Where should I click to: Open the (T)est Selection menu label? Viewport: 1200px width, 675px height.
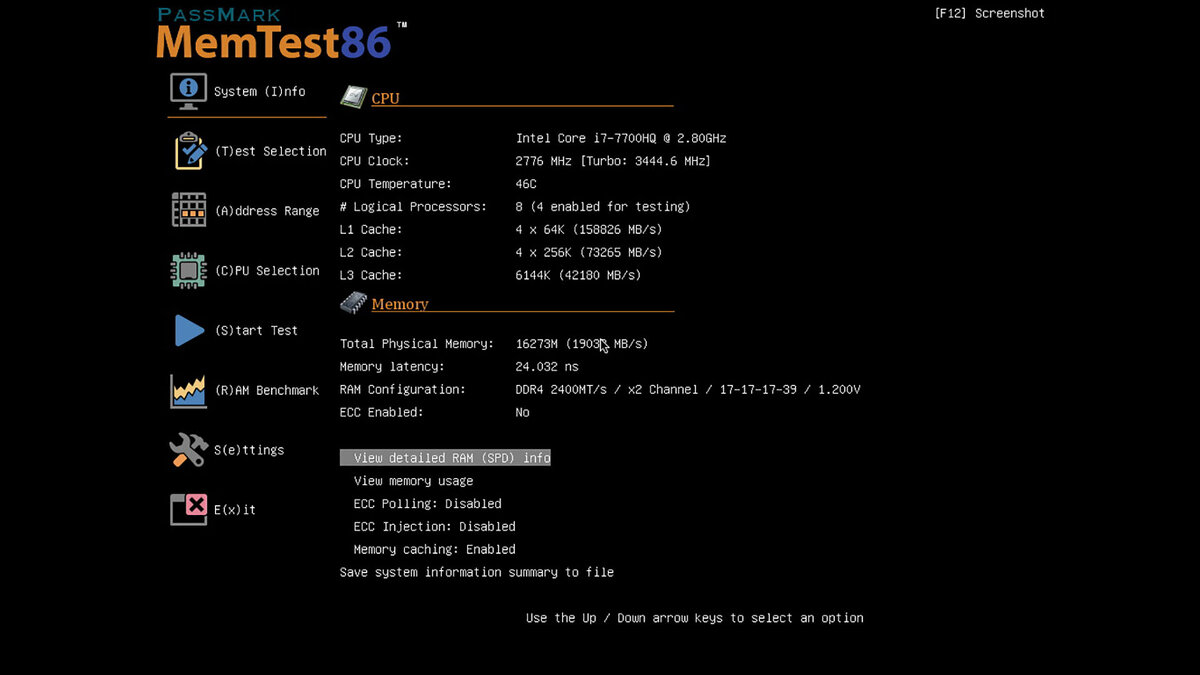(271, 151)
